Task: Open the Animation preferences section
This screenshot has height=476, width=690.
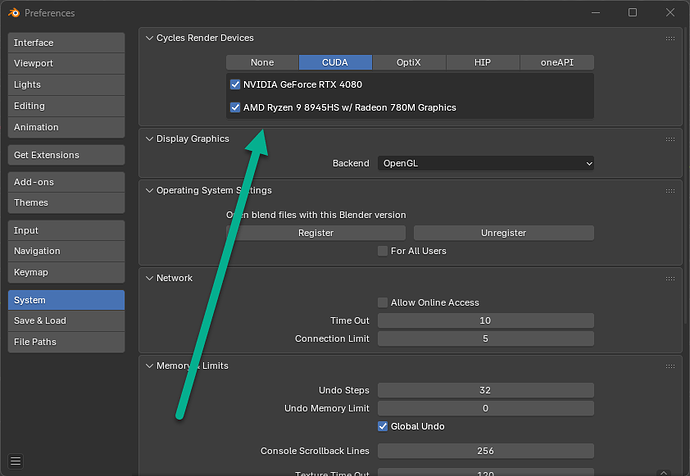Action: click(x=66, y=127)
